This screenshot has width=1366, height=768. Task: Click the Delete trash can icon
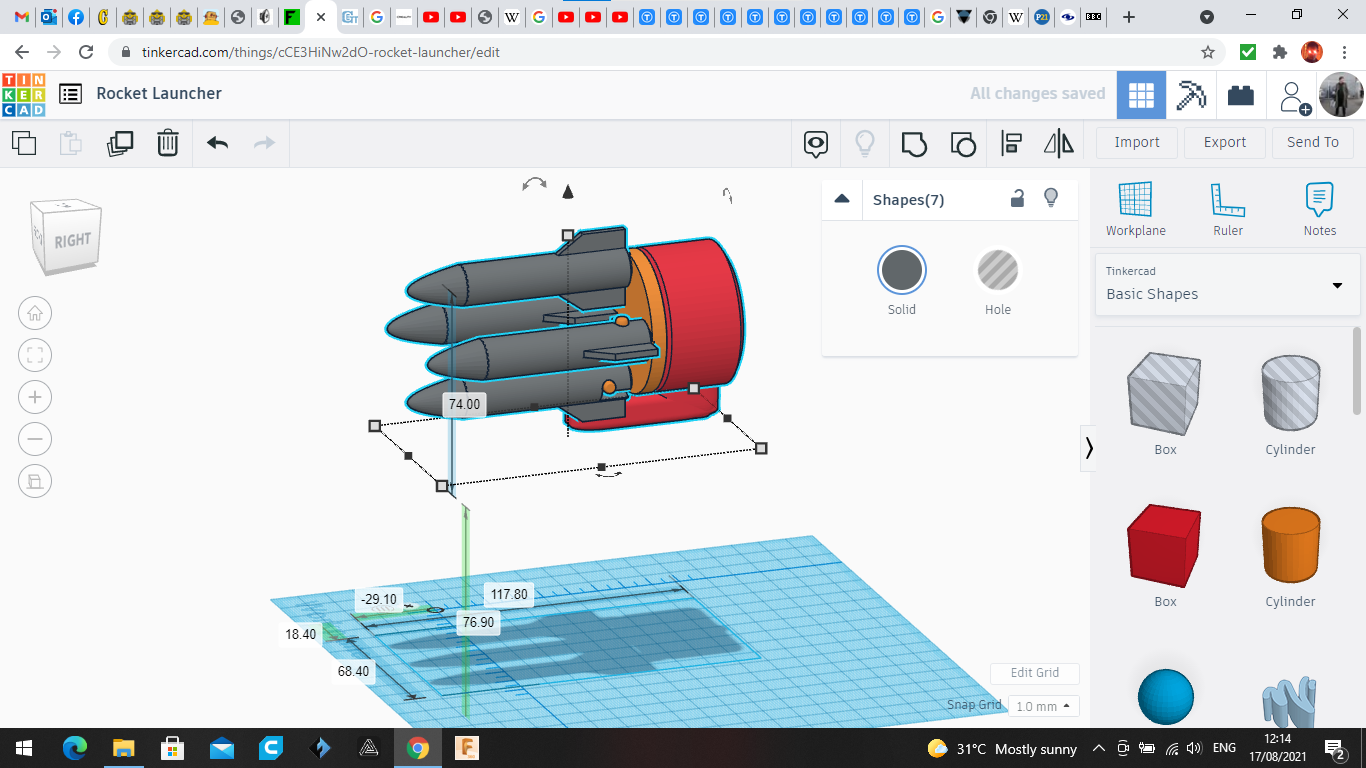click(168, 143)
